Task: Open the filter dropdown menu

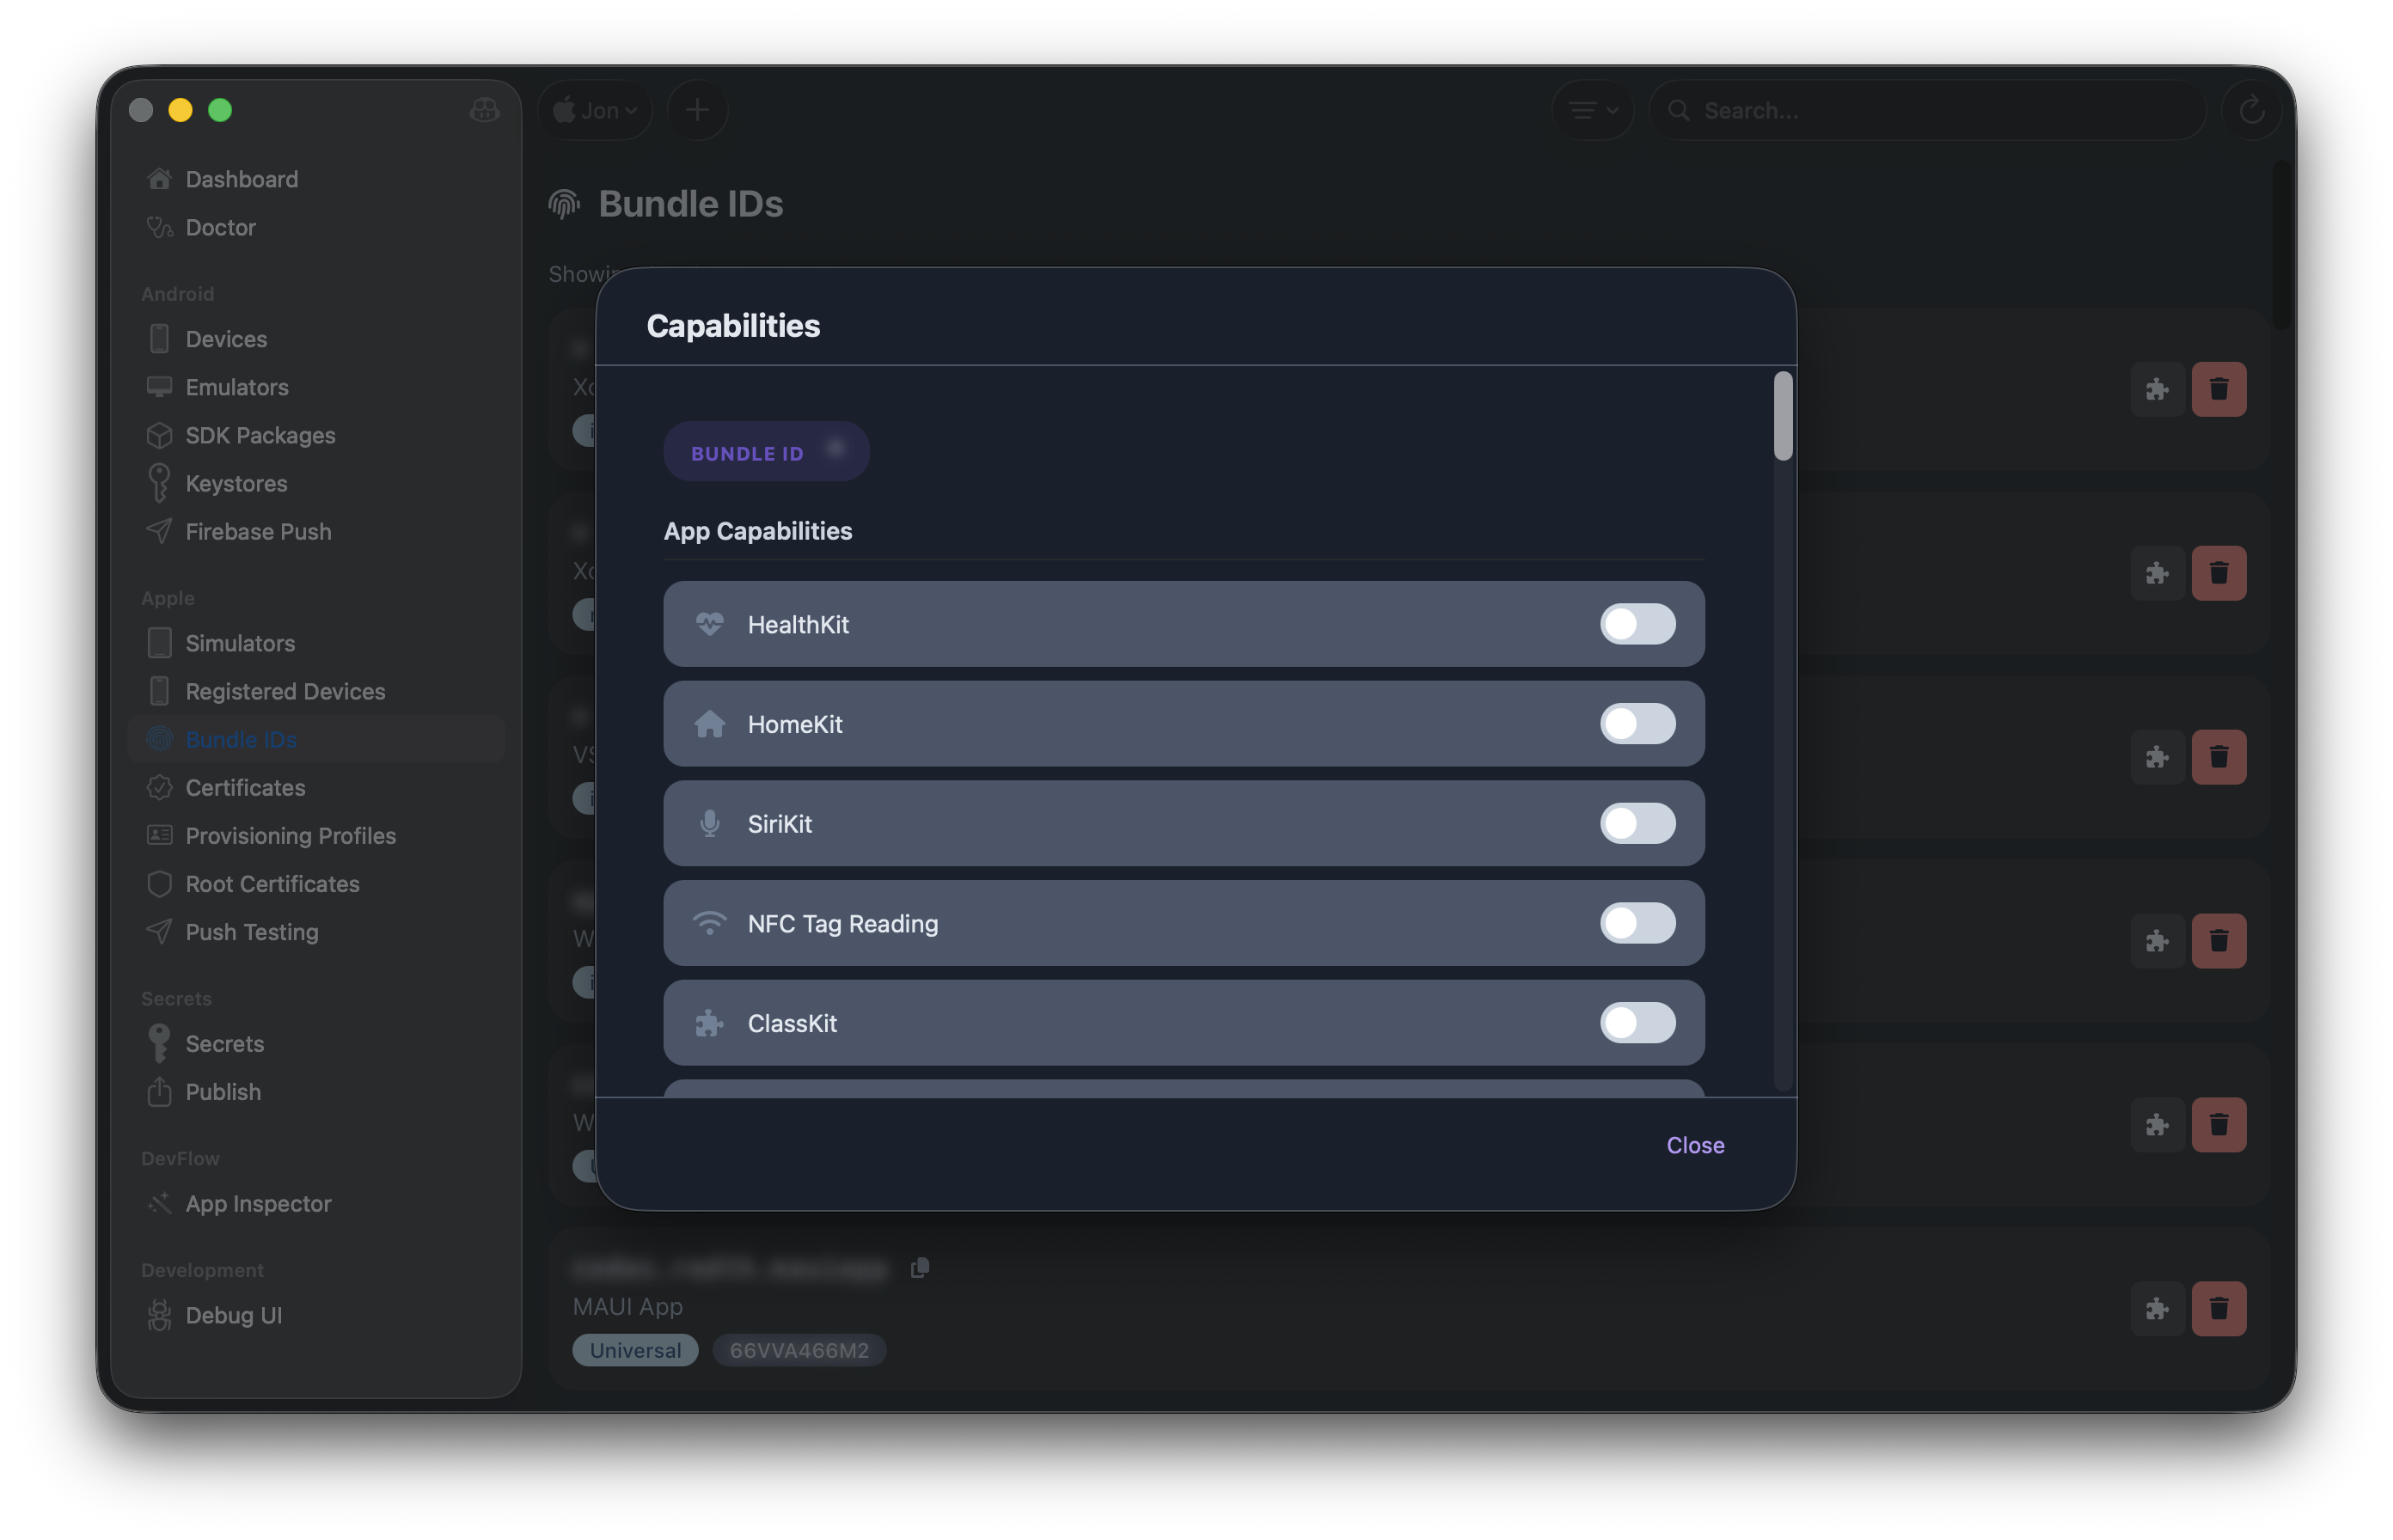Action: click(x=1592, y=110)
